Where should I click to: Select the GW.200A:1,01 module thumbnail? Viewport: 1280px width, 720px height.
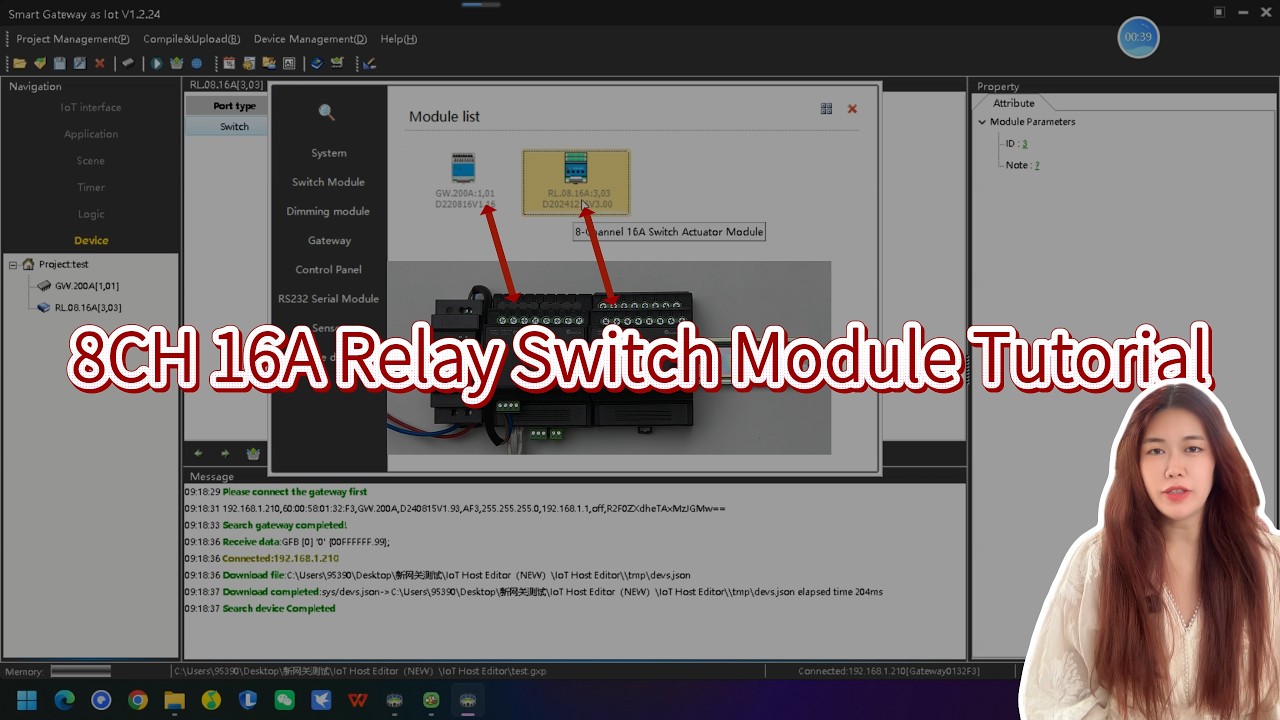coord(464,182)
